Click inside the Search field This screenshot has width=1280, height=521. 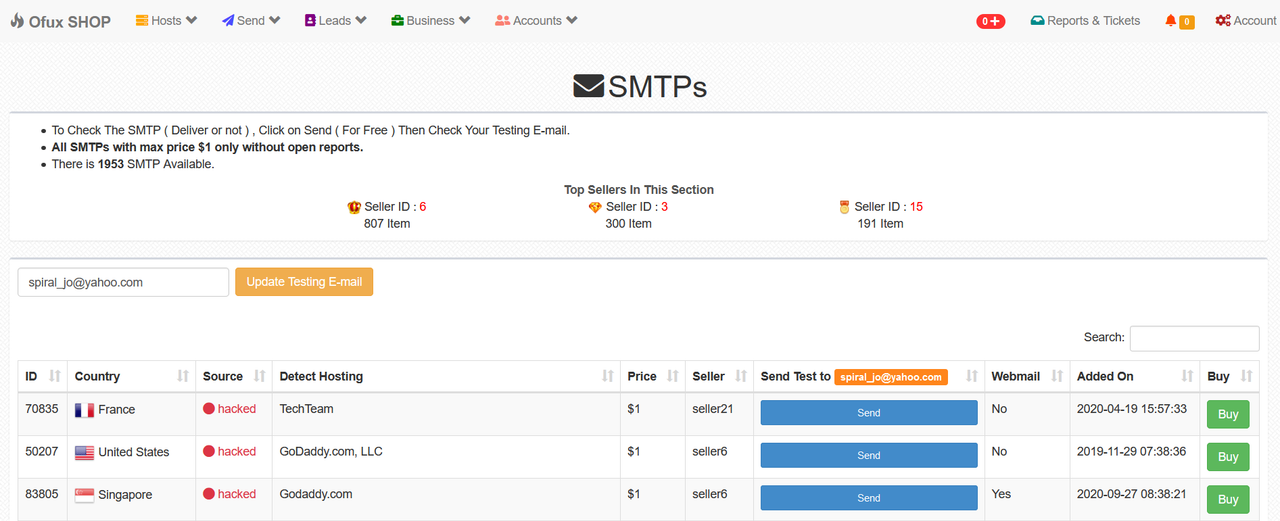(x=1194, y=338)
